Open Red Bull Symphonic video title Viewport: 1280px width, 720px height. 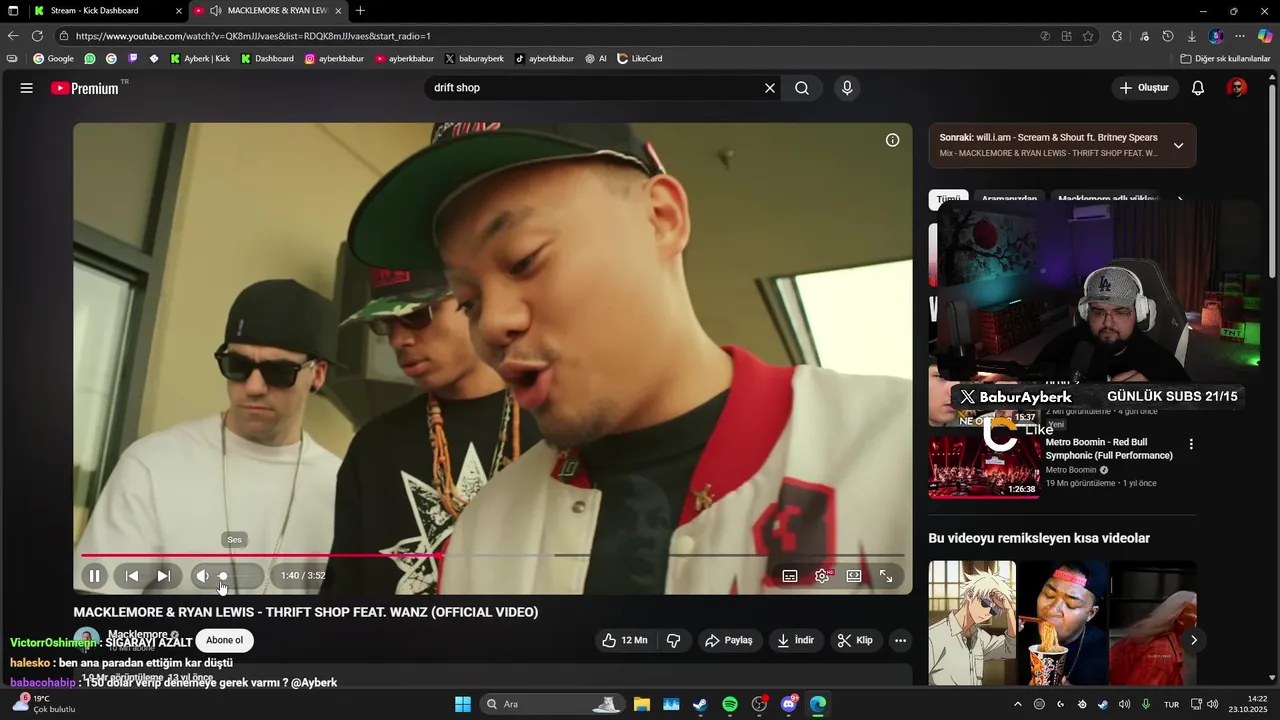(x=1109, y=449)
